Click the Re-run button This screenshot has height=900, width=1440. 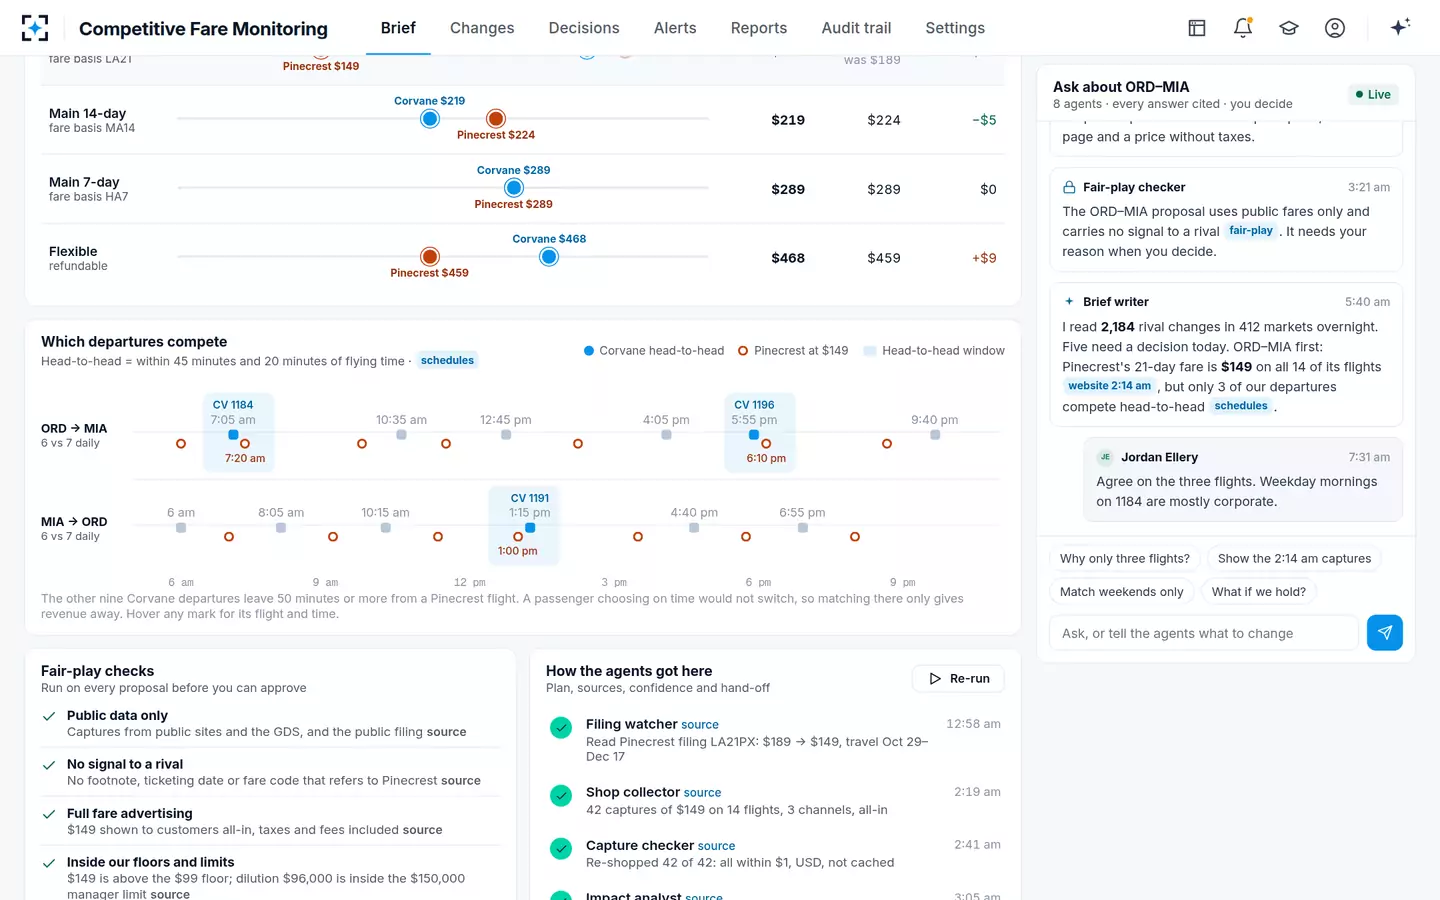click(x=958, y=678)
